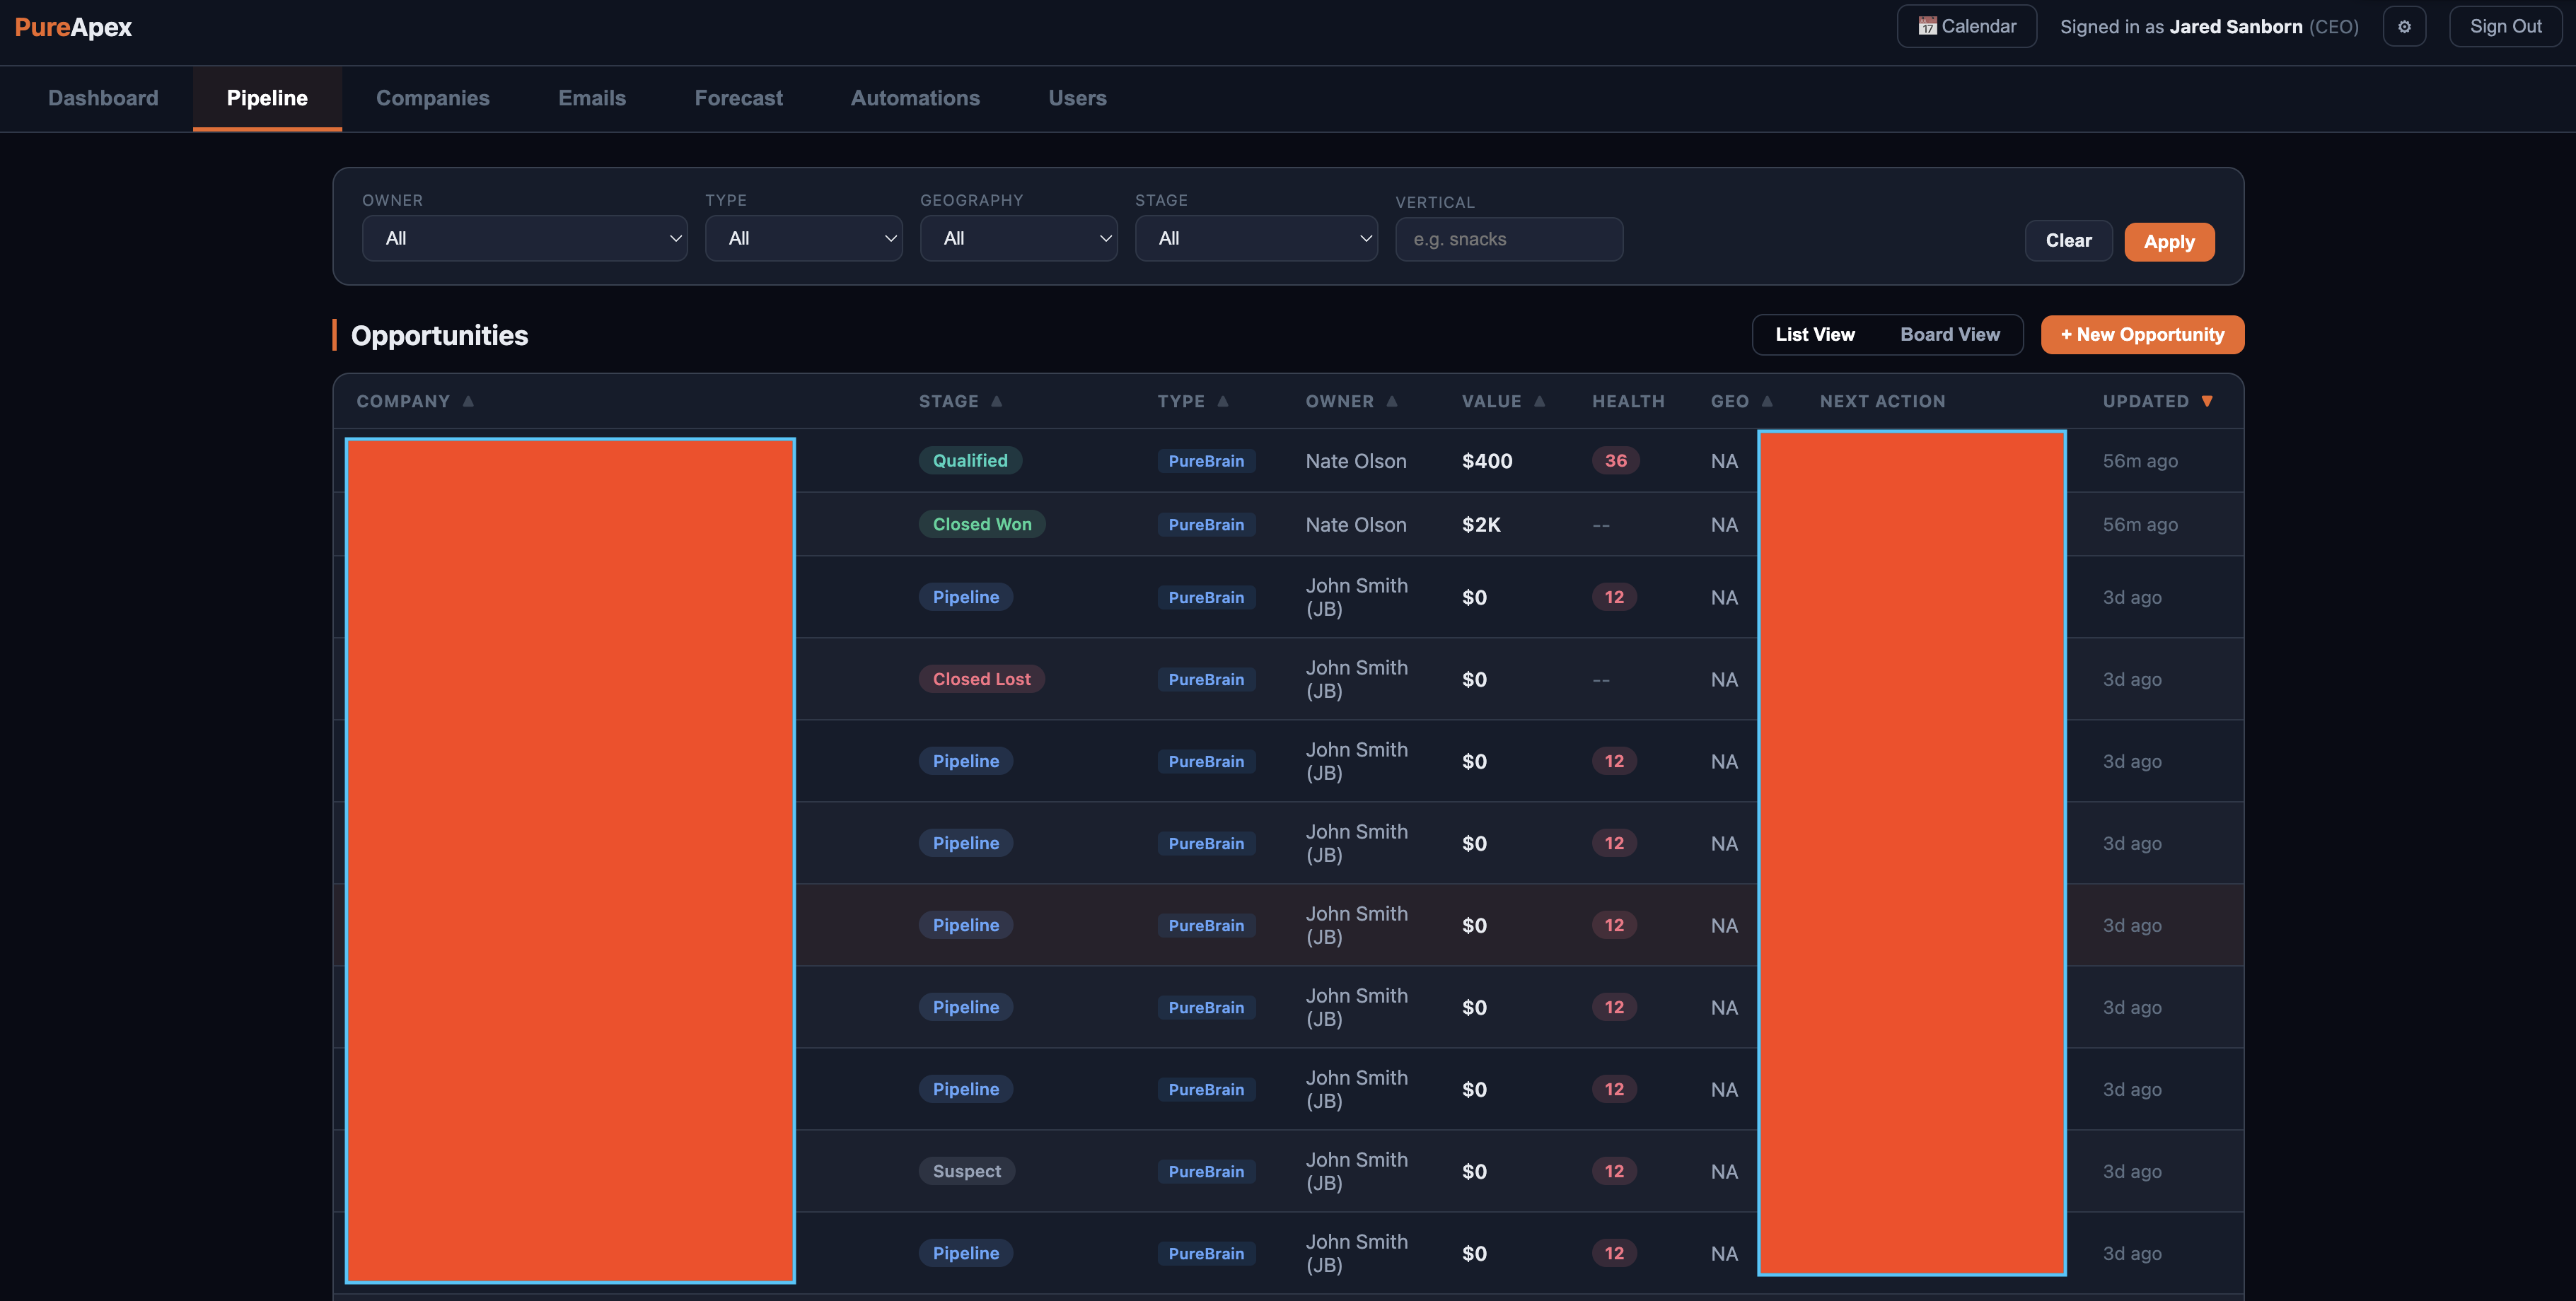This screenshot has height=1301, width=2576.
Task: Click John Smith (JB) in Closed Lost row
Action: coord(1357,679)
